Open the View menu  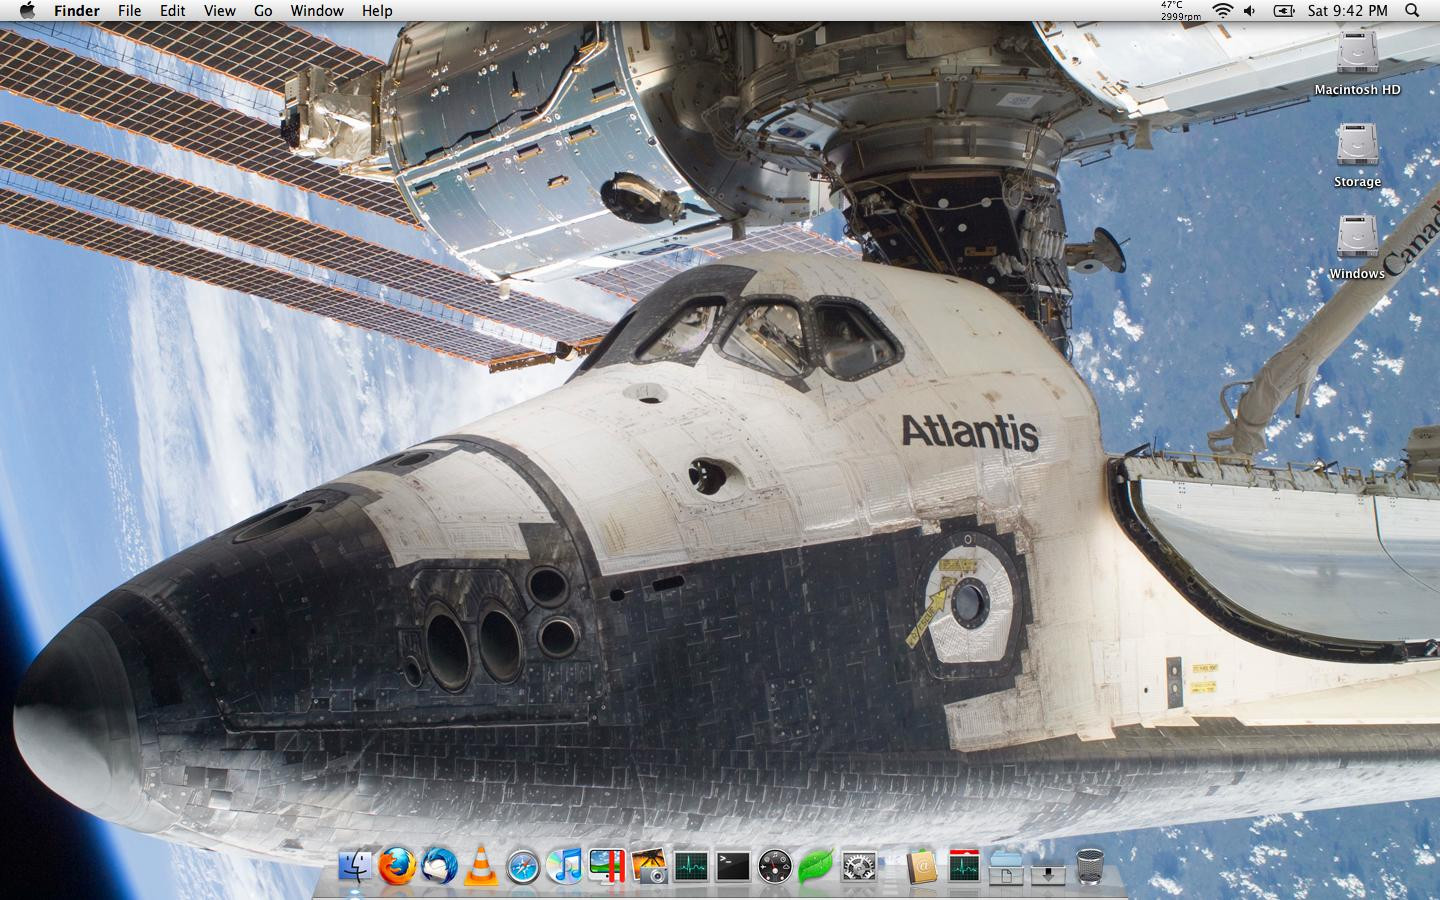[219, 11]
